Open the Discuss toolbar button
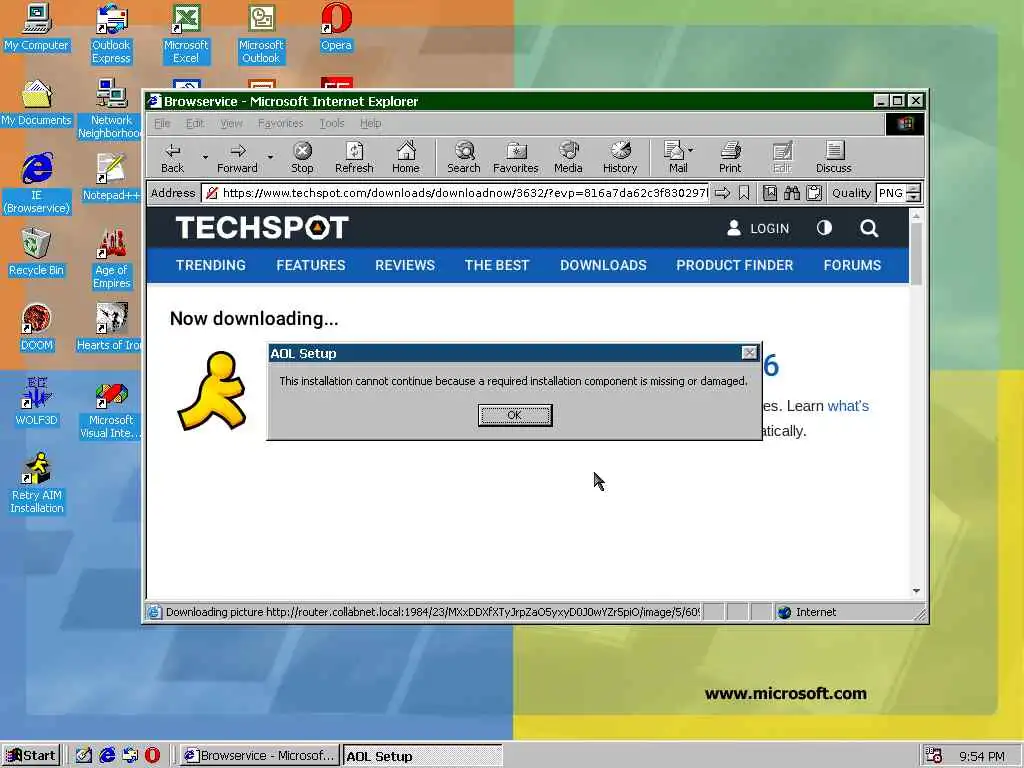The width and height of the screenshot is (1024, 768). point(833,157)
